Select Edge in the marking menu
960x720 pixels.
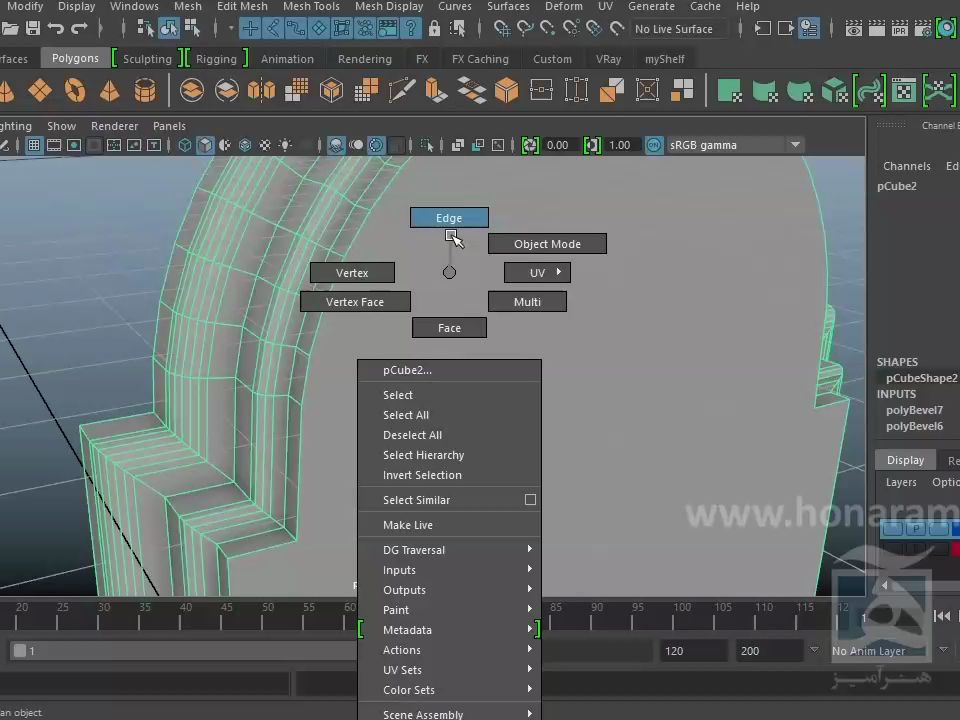[449, 218]
